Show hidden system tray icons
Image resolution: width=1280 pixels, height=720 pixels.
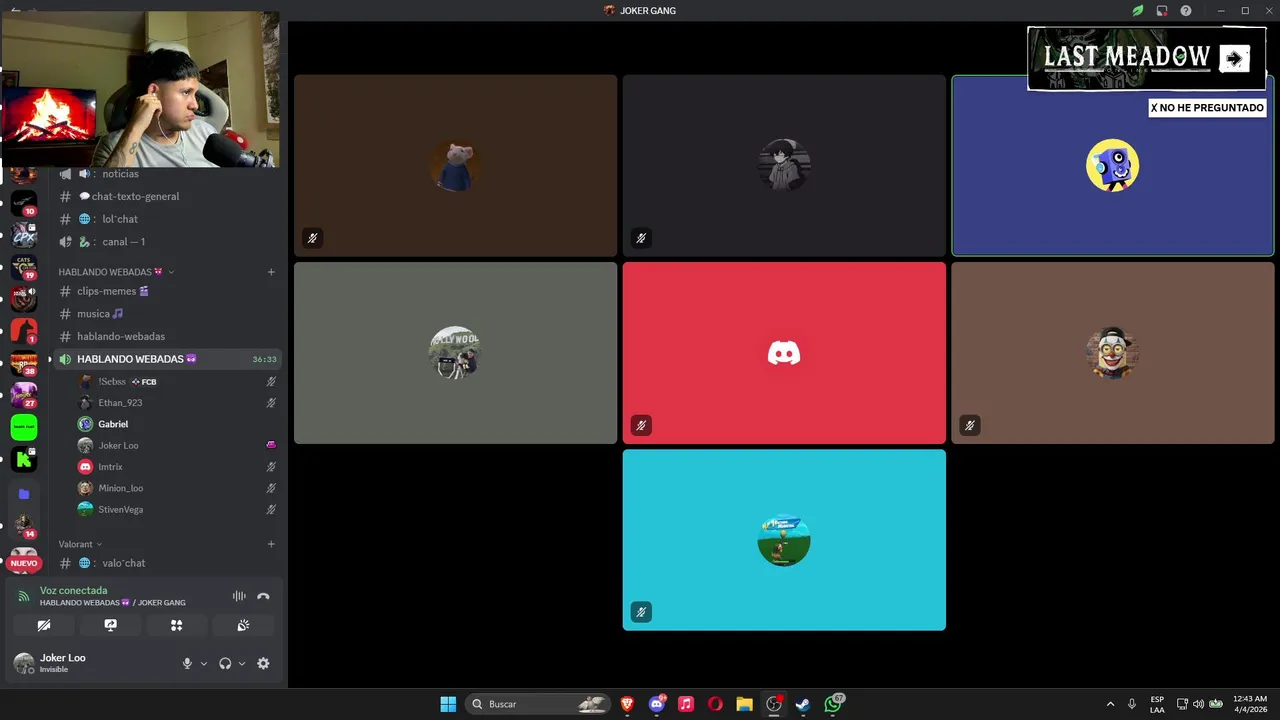coord(1110,704)
